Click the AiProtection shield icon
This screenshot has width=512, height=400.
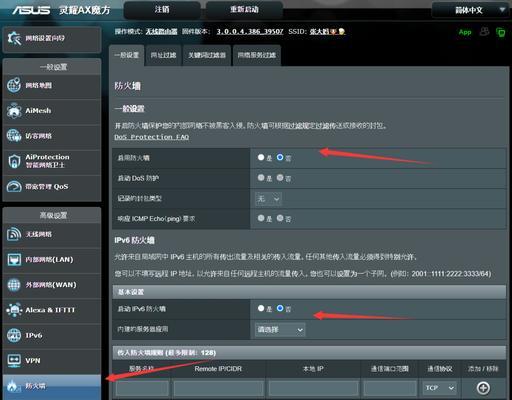[14, 161]
